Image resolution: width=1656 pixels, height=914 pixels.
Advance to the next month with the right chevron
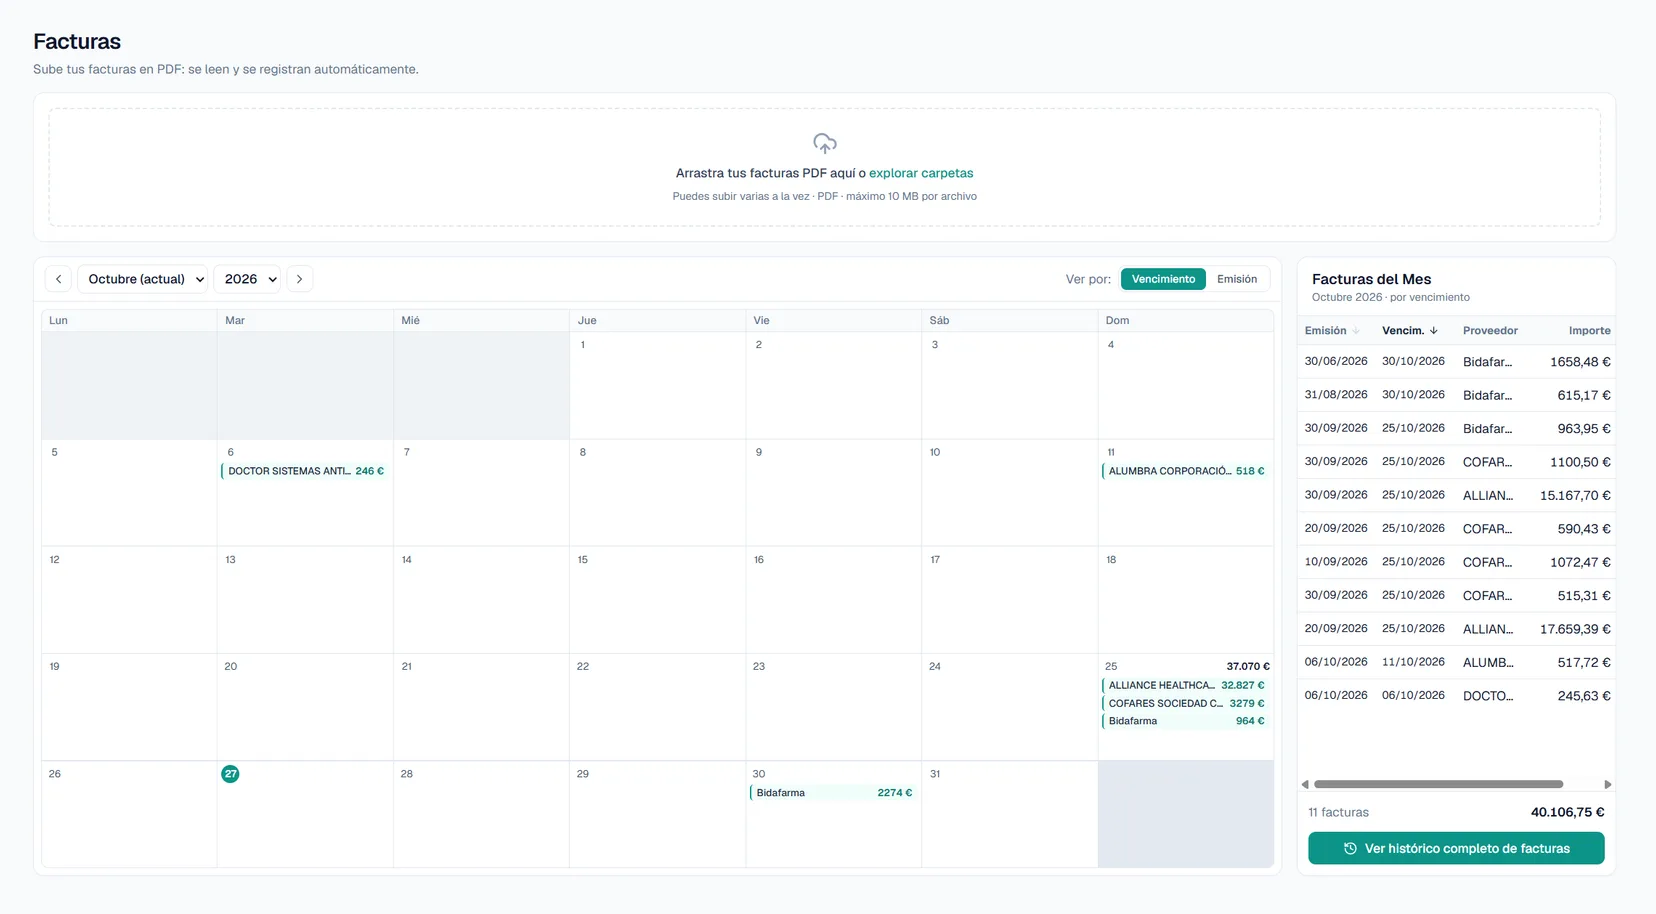[299, 279]
